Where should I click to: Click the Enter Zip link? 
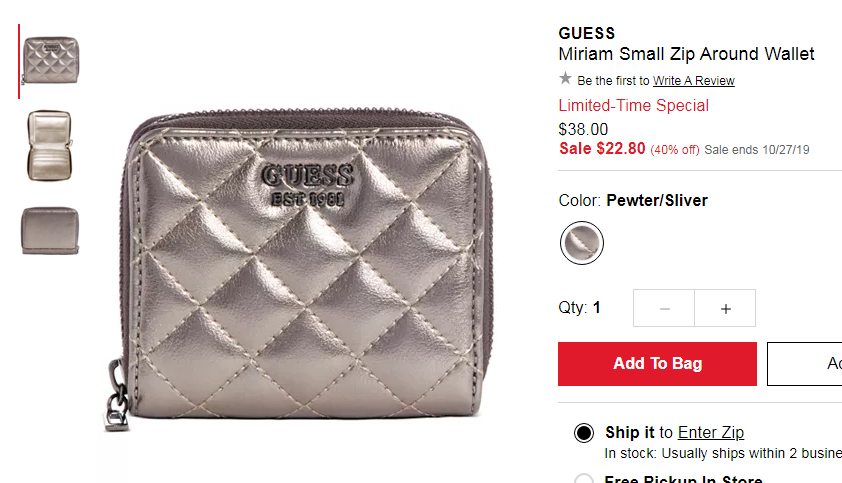coord(710,432)
